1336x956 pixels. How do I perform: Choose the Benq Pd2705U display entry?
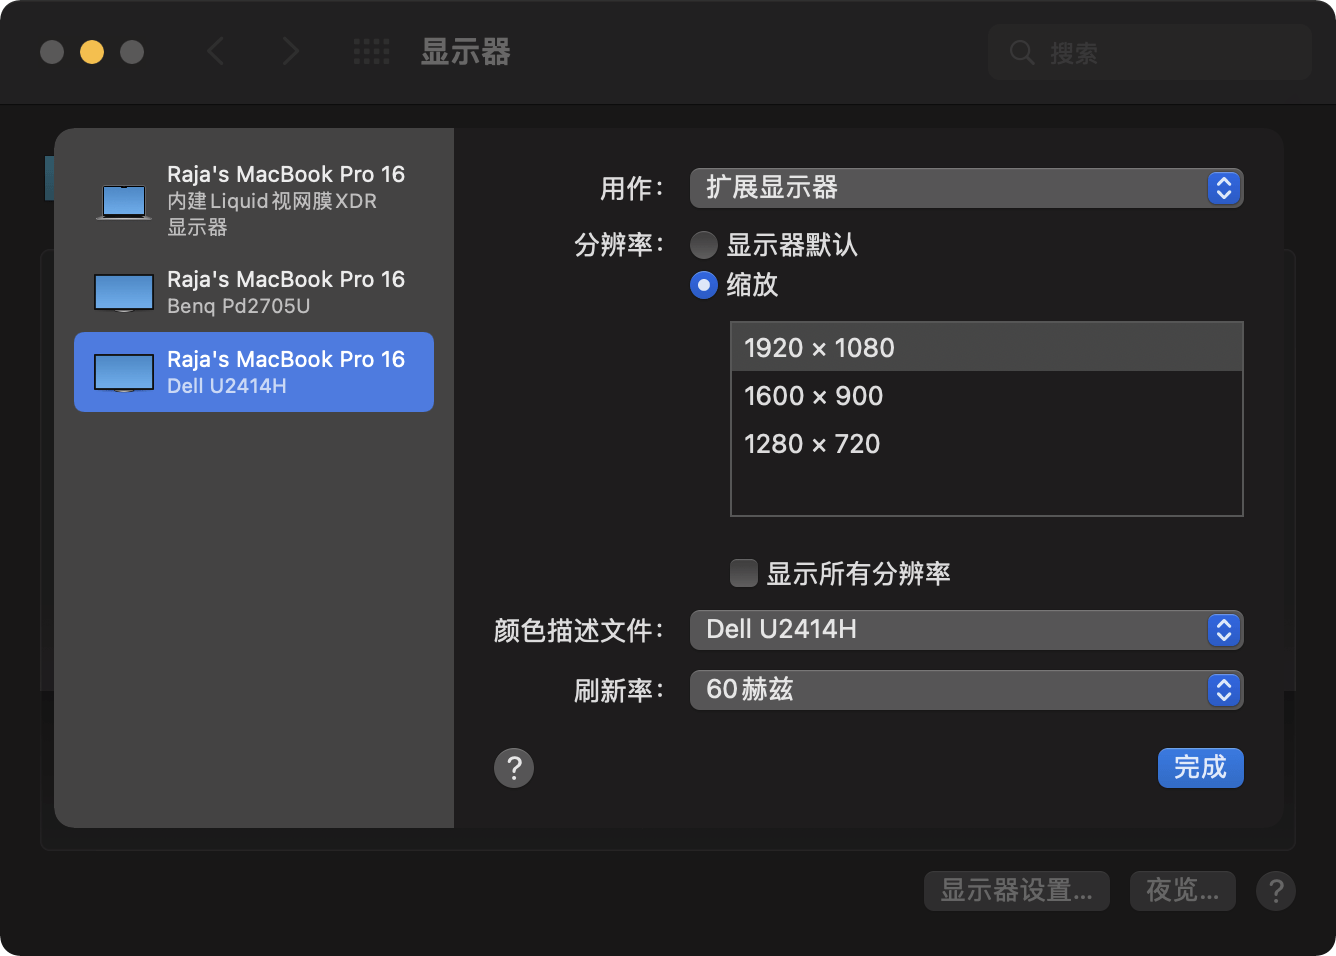point(254,292)
